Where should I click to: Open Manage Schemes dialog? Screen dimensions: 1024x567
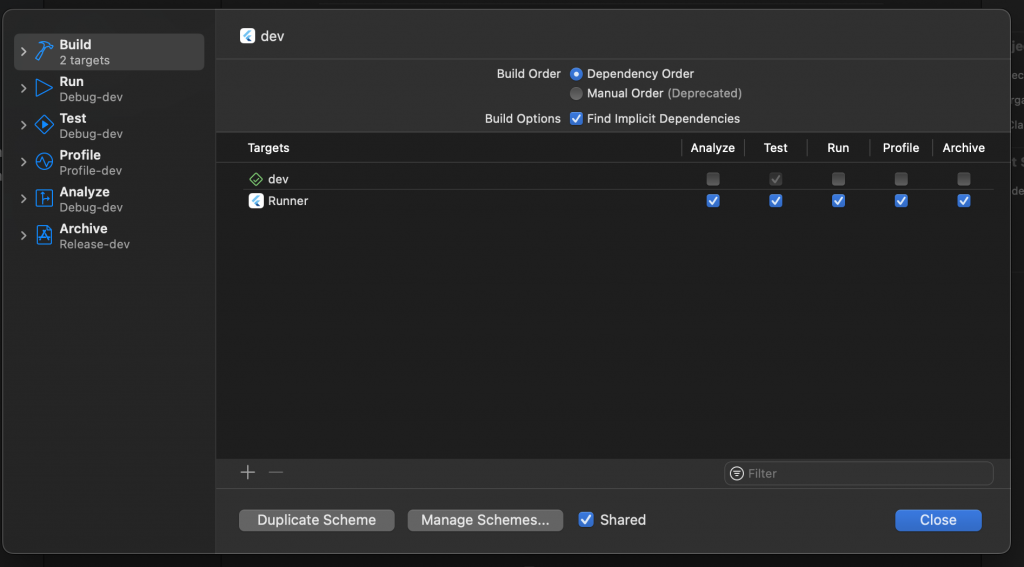click(485, 520)
